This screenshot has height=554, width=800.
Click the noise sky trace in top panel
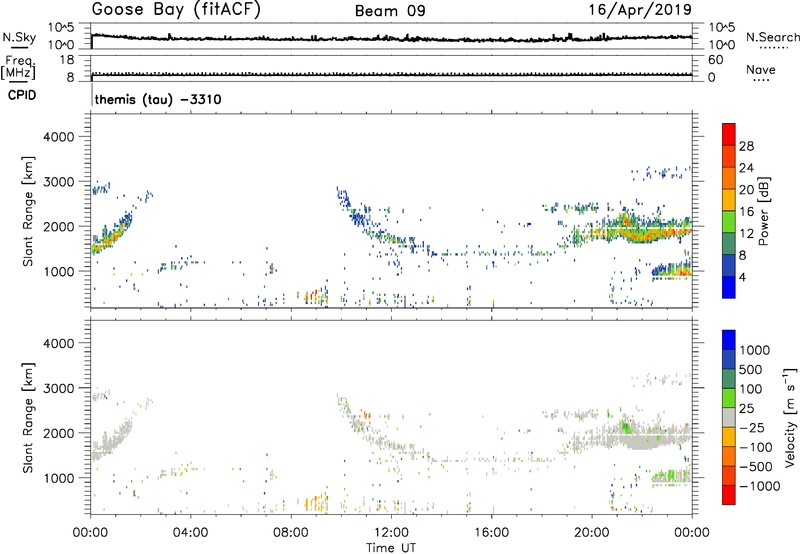click(391, 38)
